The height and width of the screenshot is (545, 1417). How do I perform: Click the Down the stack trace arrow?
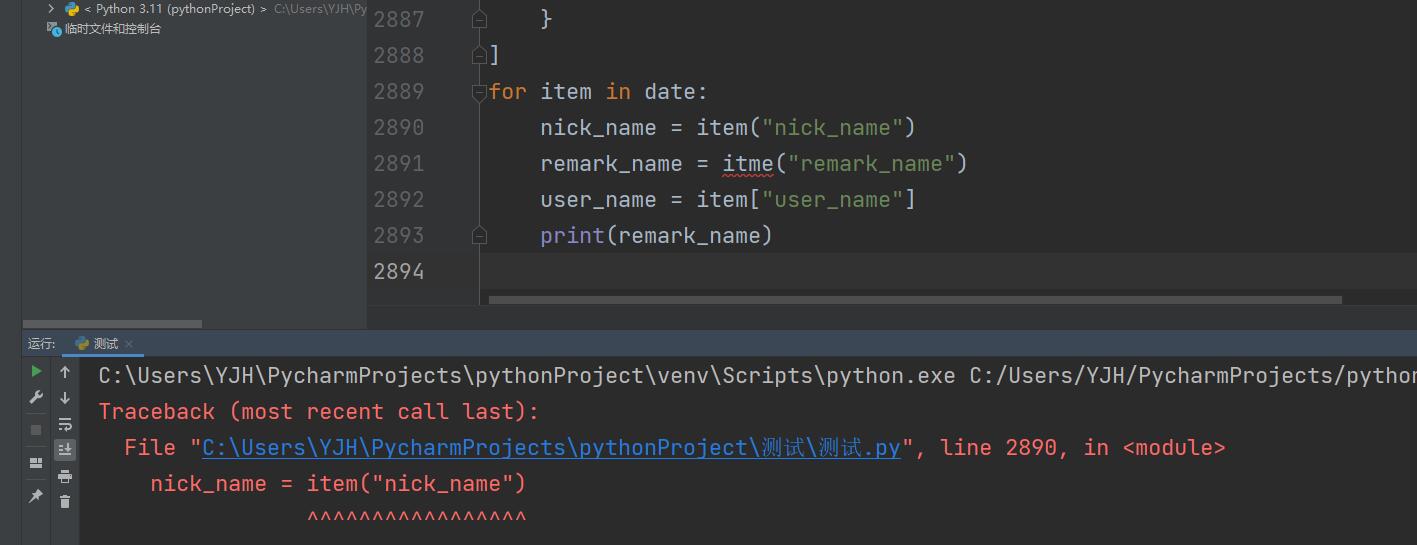coord(65,398)
